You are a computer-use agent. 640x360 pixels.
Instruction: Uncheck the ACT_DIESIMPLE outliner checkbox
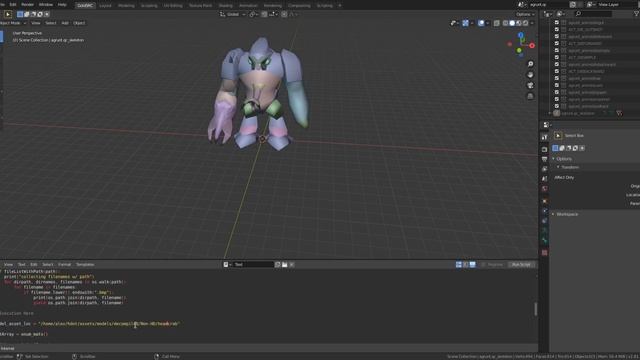click(556, 57)
